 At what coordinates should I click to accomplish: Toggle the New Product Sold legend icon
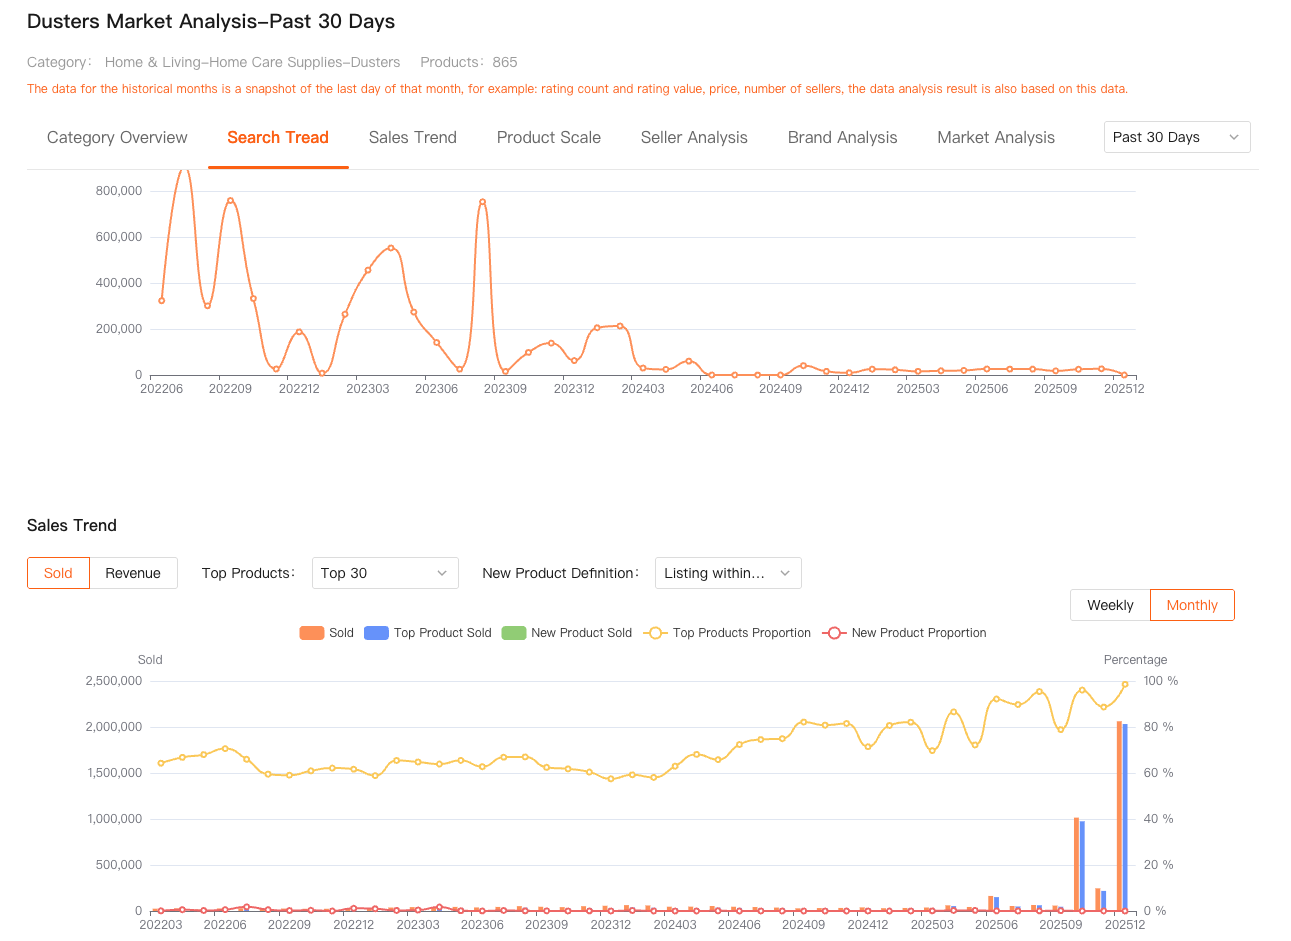514,633
